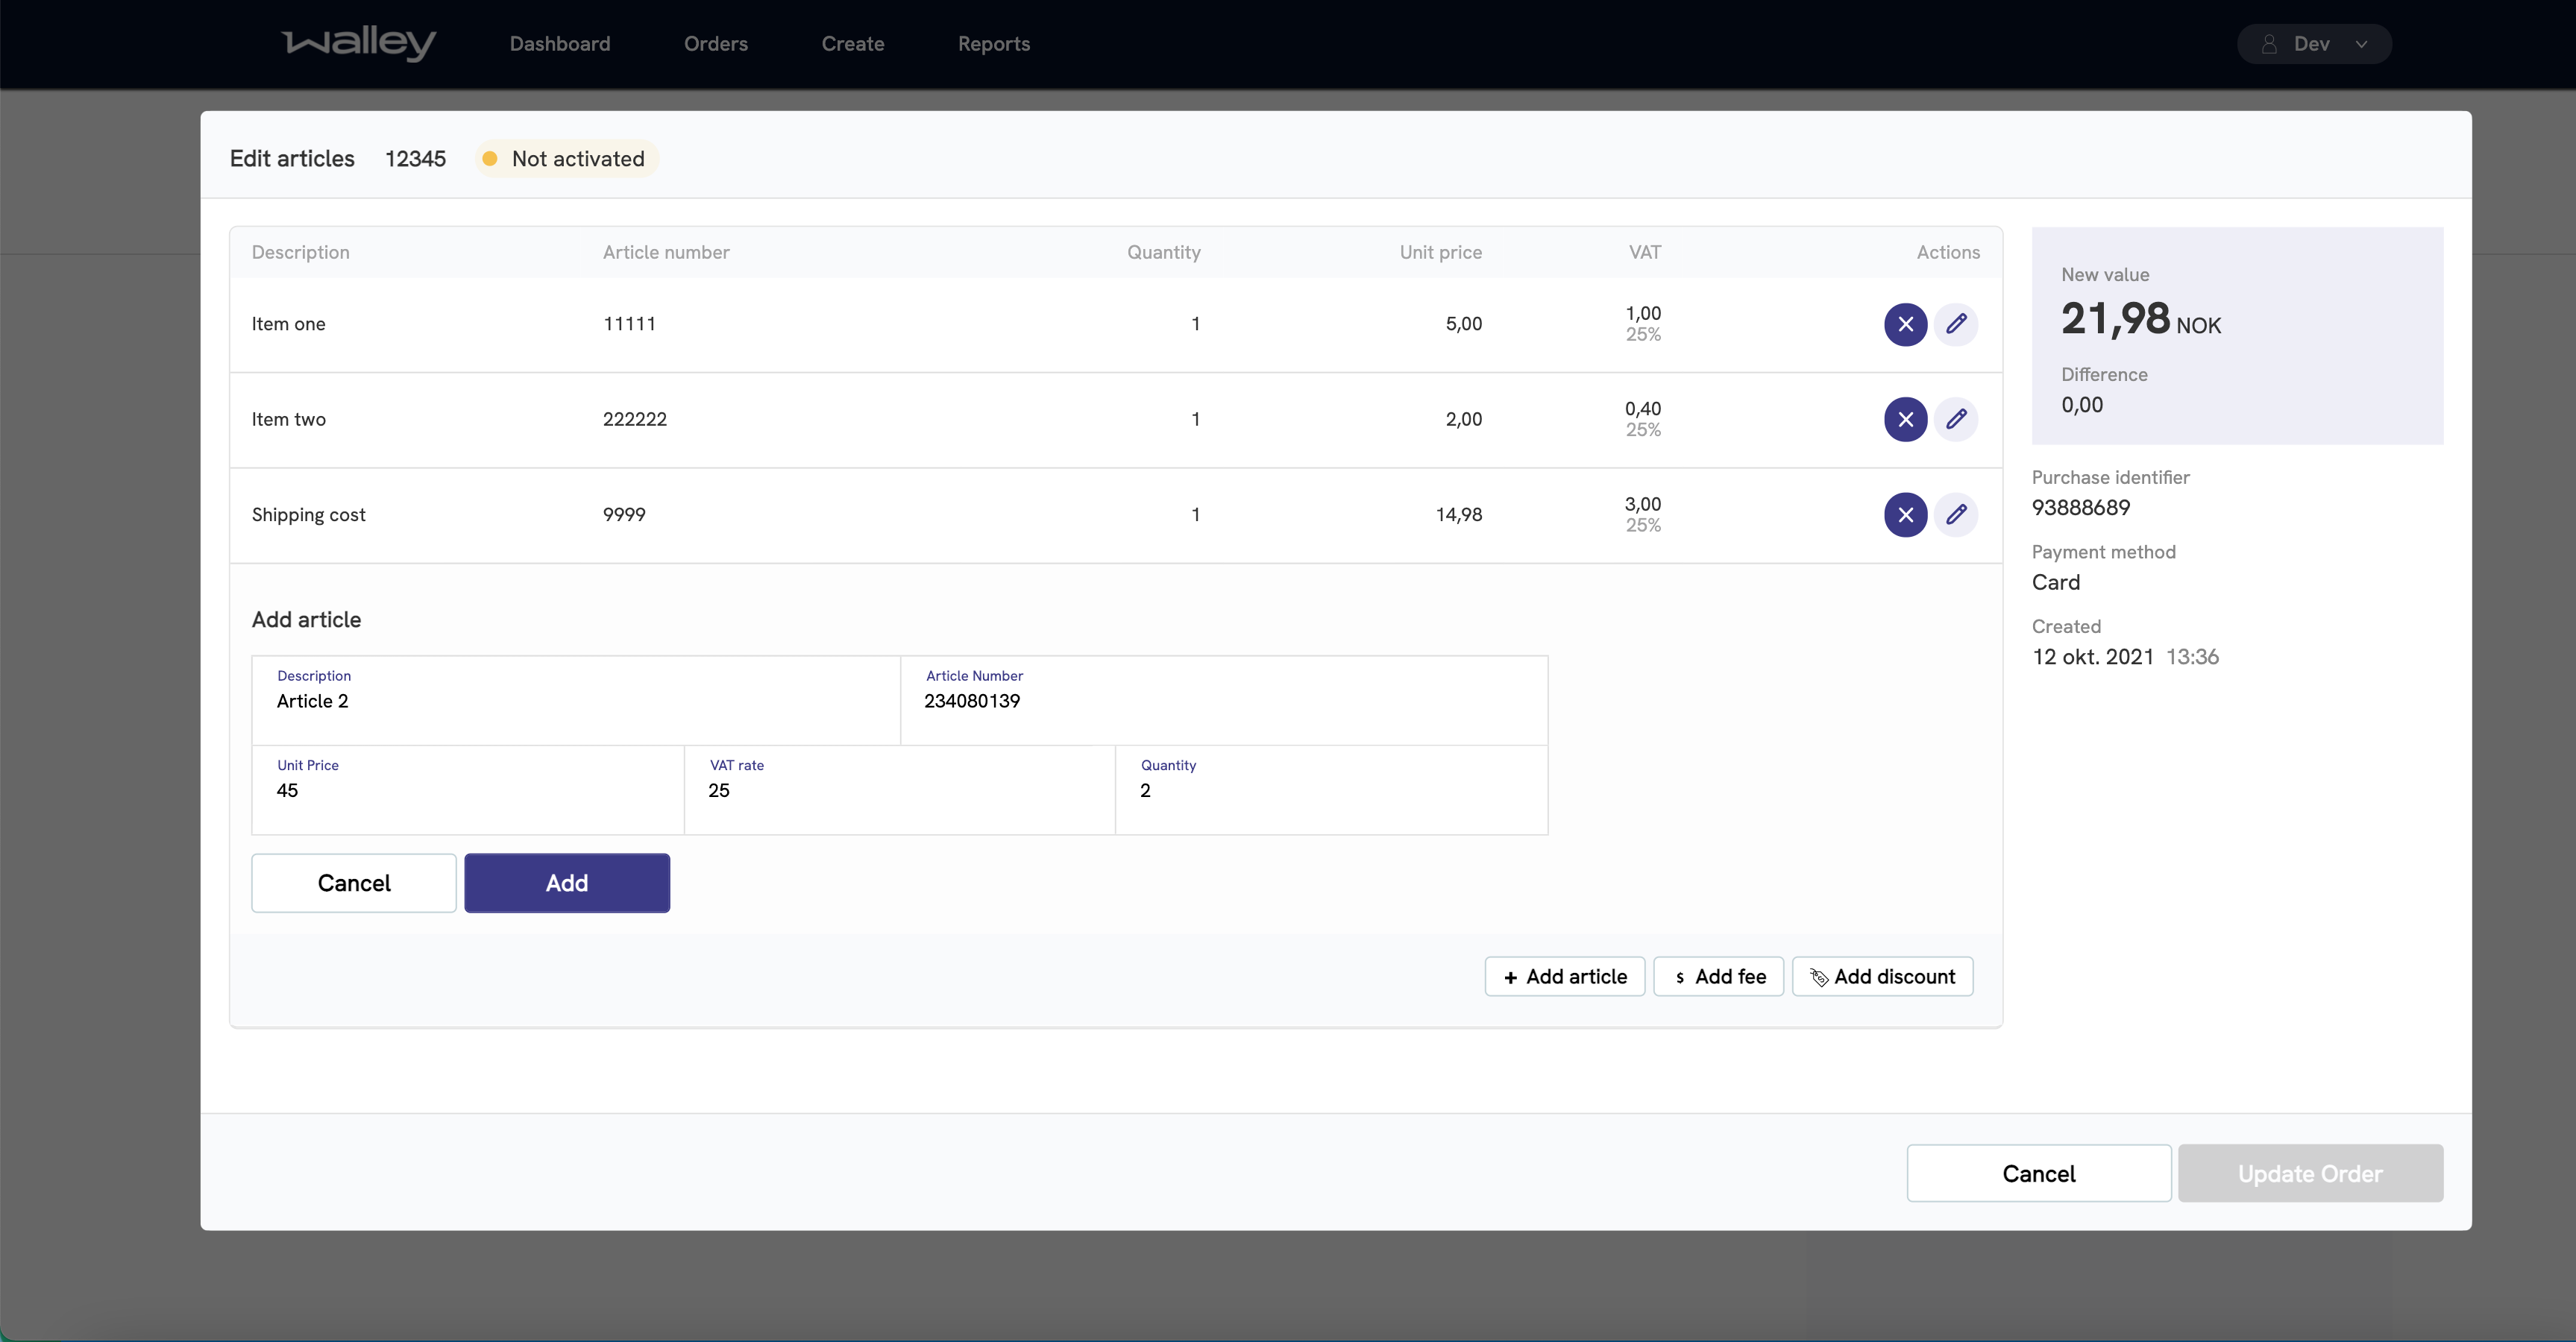Screen dimensions: 2576x1342
Task: Remove the Item one row
Action: [x=1905, y=324]
